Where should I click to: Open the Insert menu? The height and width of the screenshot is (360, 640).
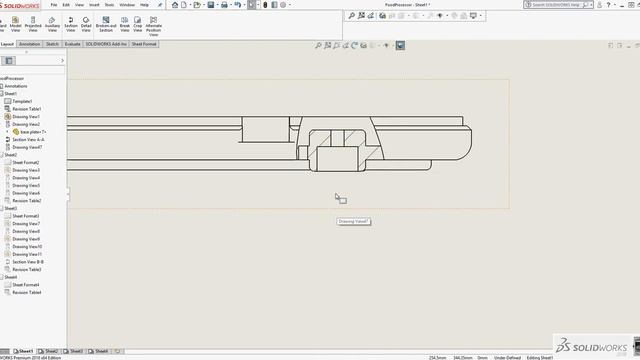[94, 5]
